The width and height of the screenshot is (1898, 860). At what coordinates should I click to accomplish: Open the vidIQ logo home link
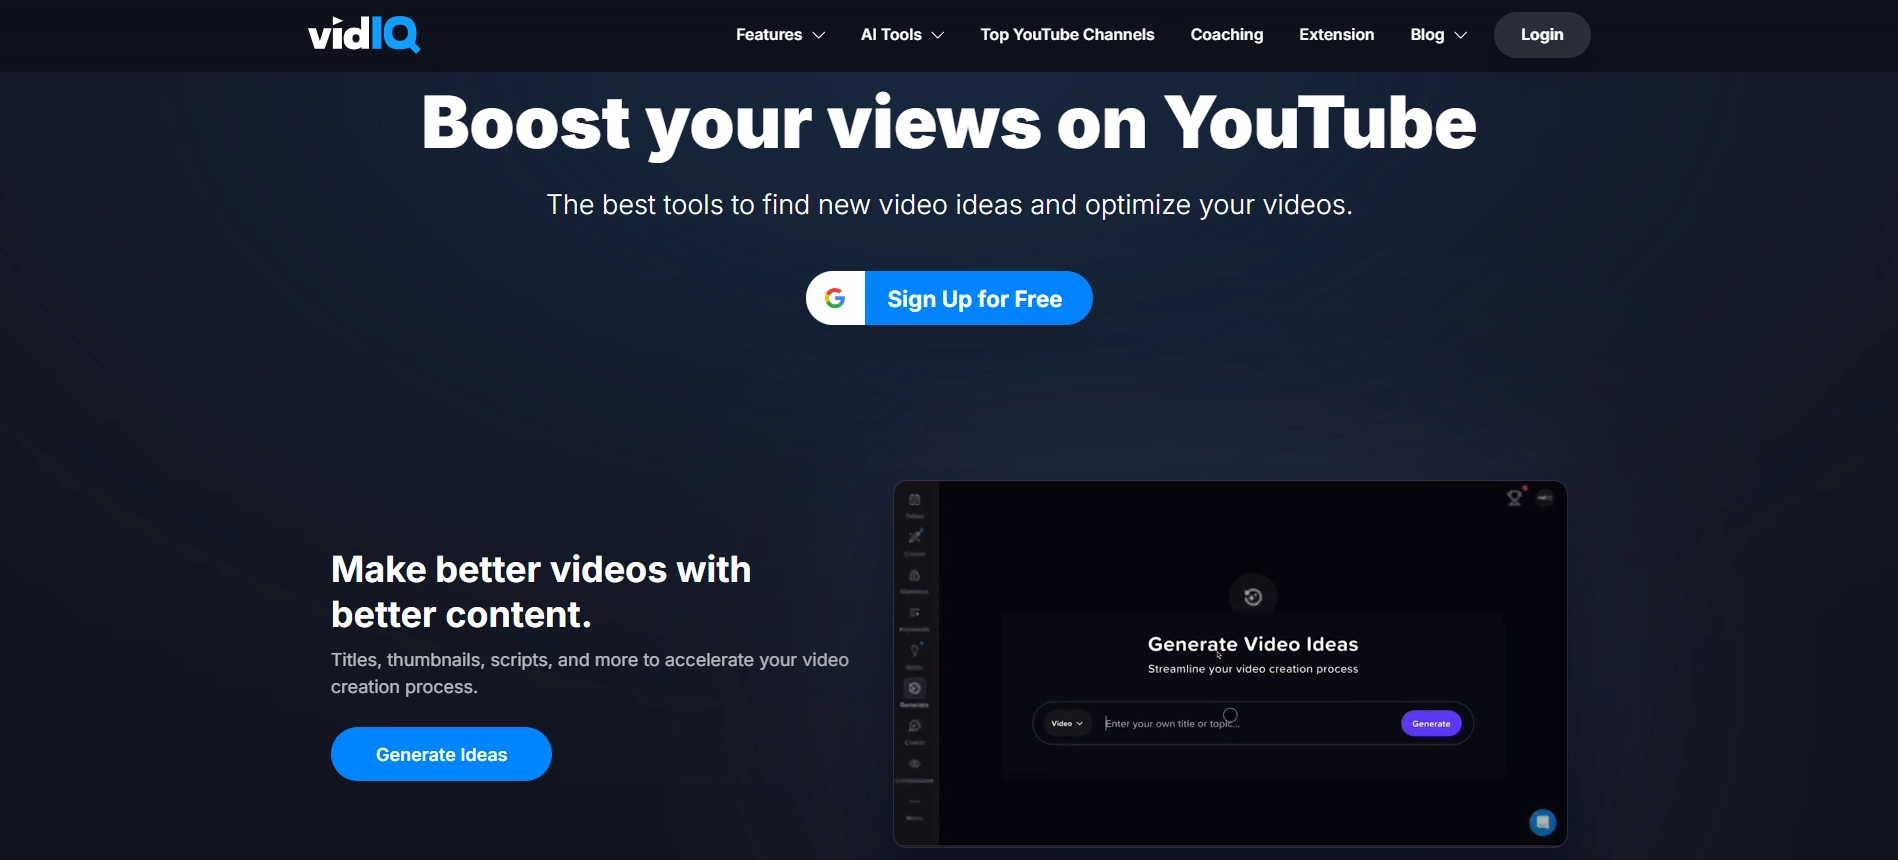(x=364, y=34)
